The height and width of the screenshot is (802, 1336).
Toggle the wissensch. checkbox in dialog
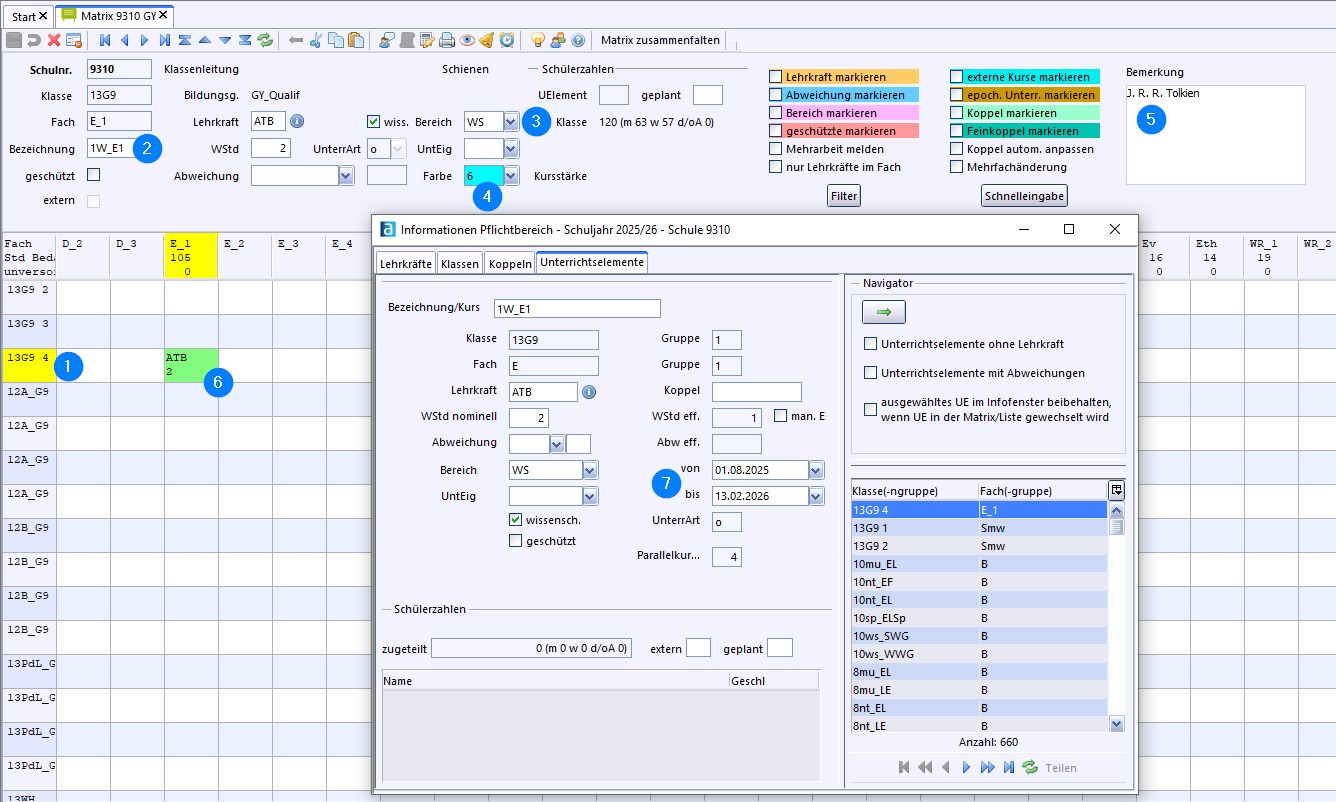[x=516, y=520]
